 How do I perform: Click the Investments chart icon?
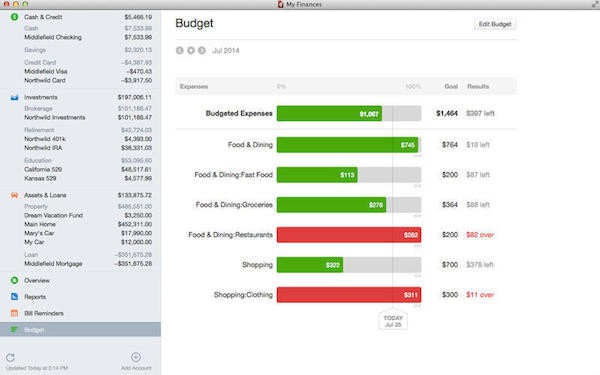click(15, 97)
